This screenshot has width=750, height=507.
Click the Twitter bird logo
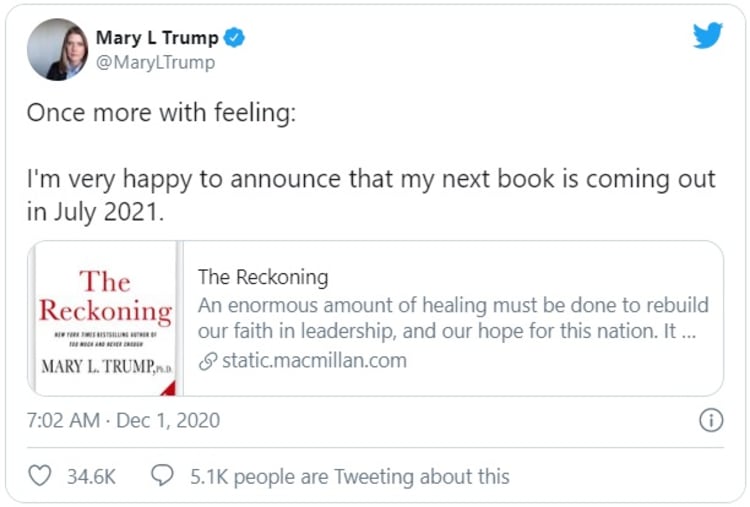point(707,35)
